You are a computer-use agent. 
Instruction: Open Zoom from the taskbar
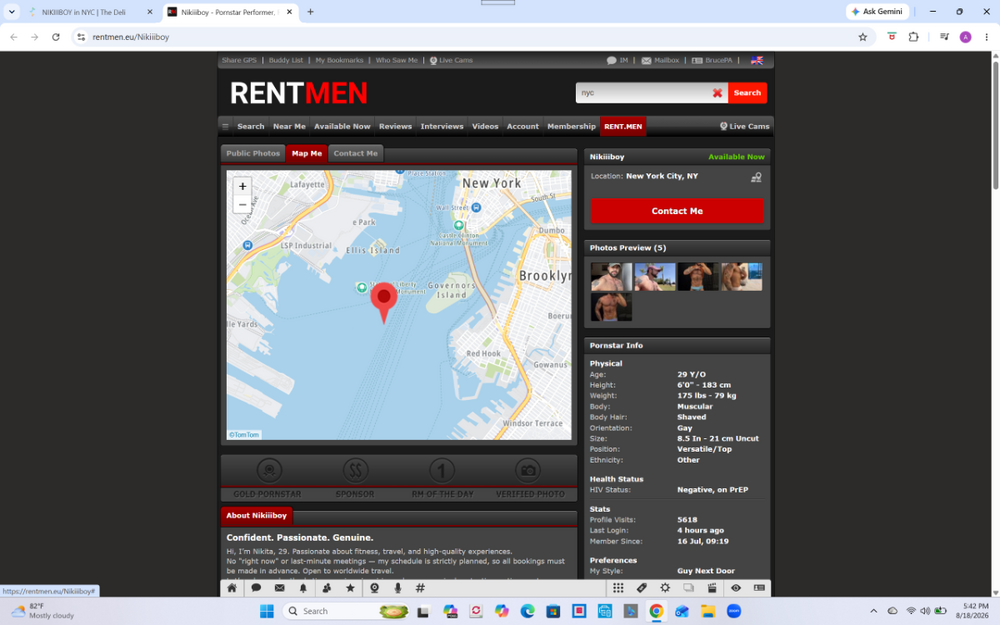point(734,611)
